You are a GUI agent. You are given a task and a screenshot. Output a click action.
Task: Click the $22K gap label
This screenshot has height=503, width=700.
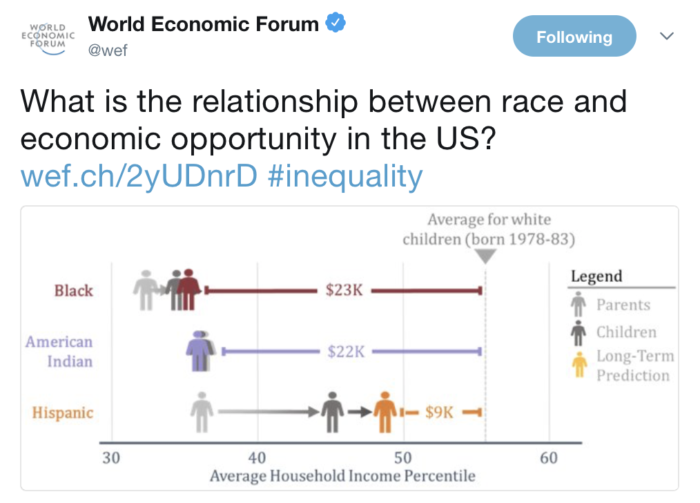click(x=344, y=351)
